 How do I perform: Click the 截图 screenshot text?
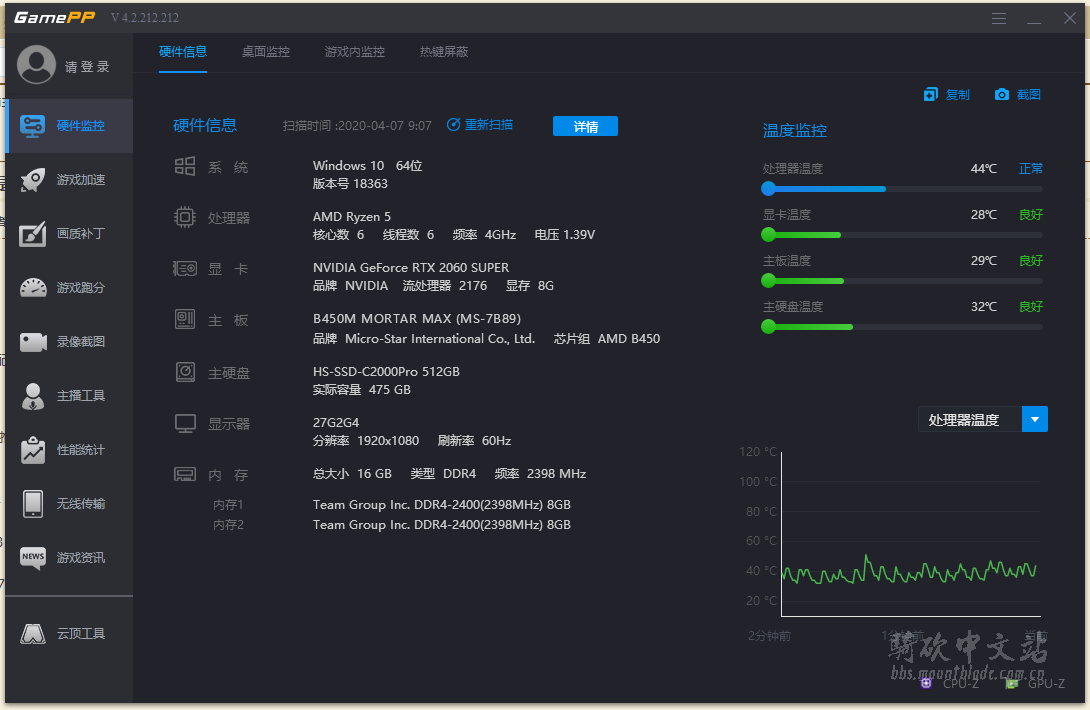point(1029,95)
